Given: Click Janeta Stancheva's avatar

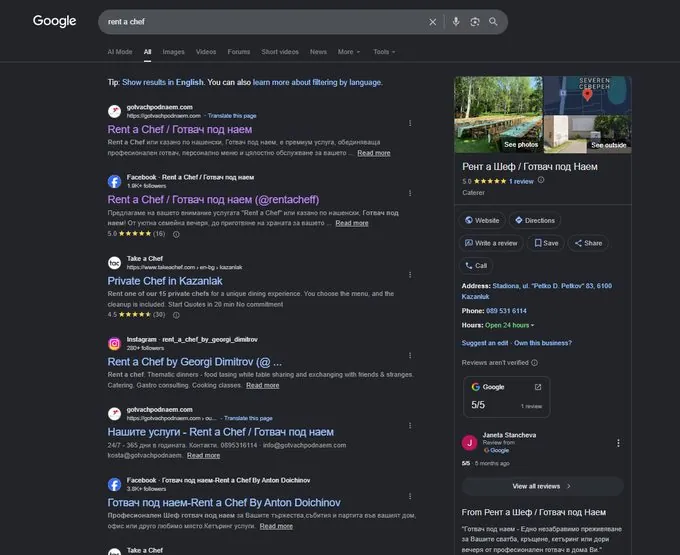Looking at the screenshot, I should (469, 443).
